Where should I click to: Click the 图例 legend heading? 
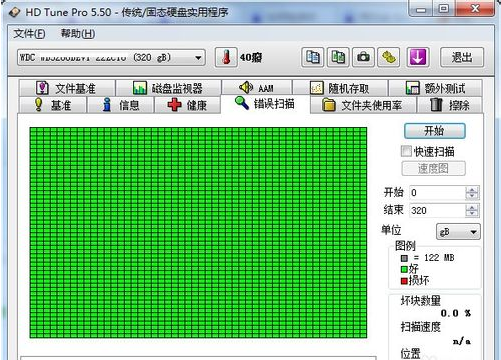405,246
